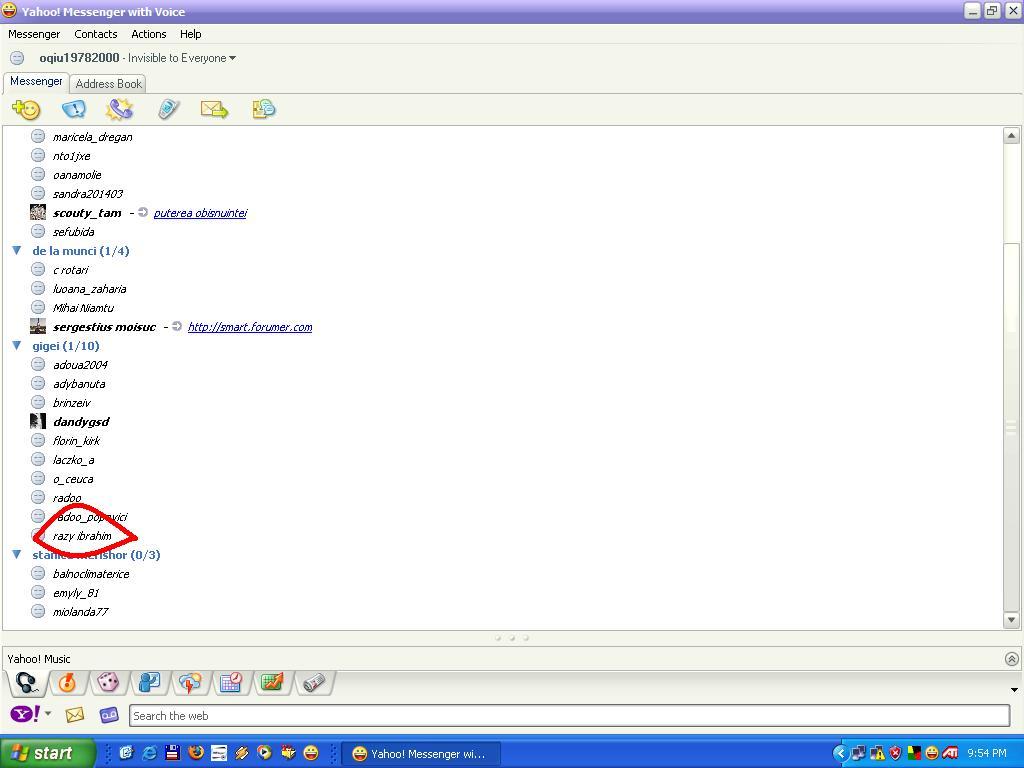Open the Finance stock chart tab
Viewport: 1024px width, 768px height.
pyautogui.click(x=272, y=683)
